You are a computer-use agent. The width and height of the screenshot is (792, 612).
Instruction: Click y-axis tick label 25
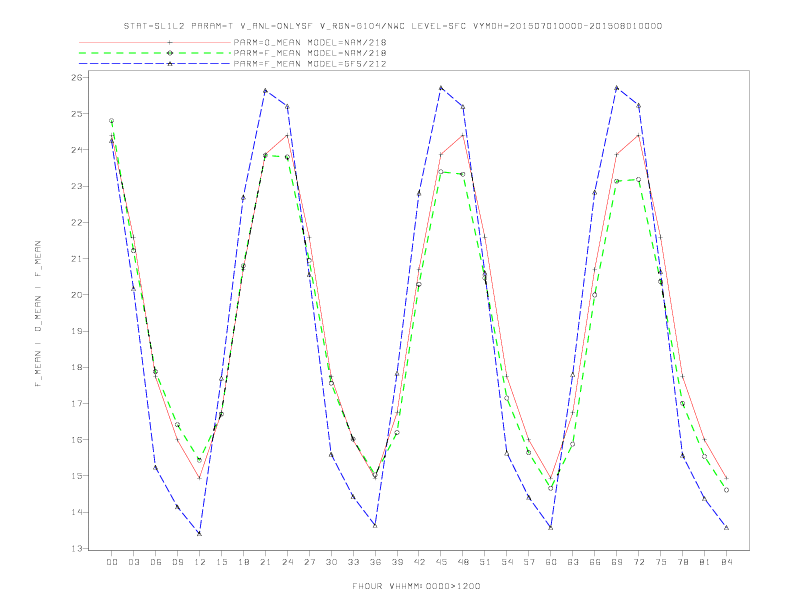77,114
